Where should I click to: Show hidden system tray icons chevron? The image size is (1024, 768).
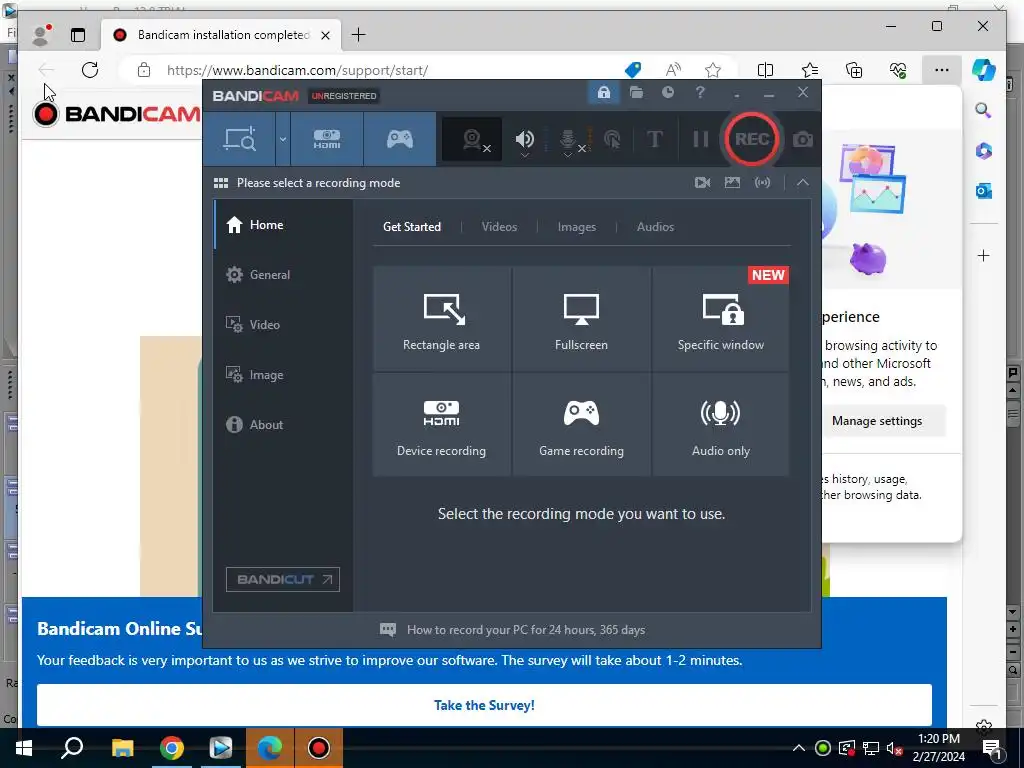799,748
